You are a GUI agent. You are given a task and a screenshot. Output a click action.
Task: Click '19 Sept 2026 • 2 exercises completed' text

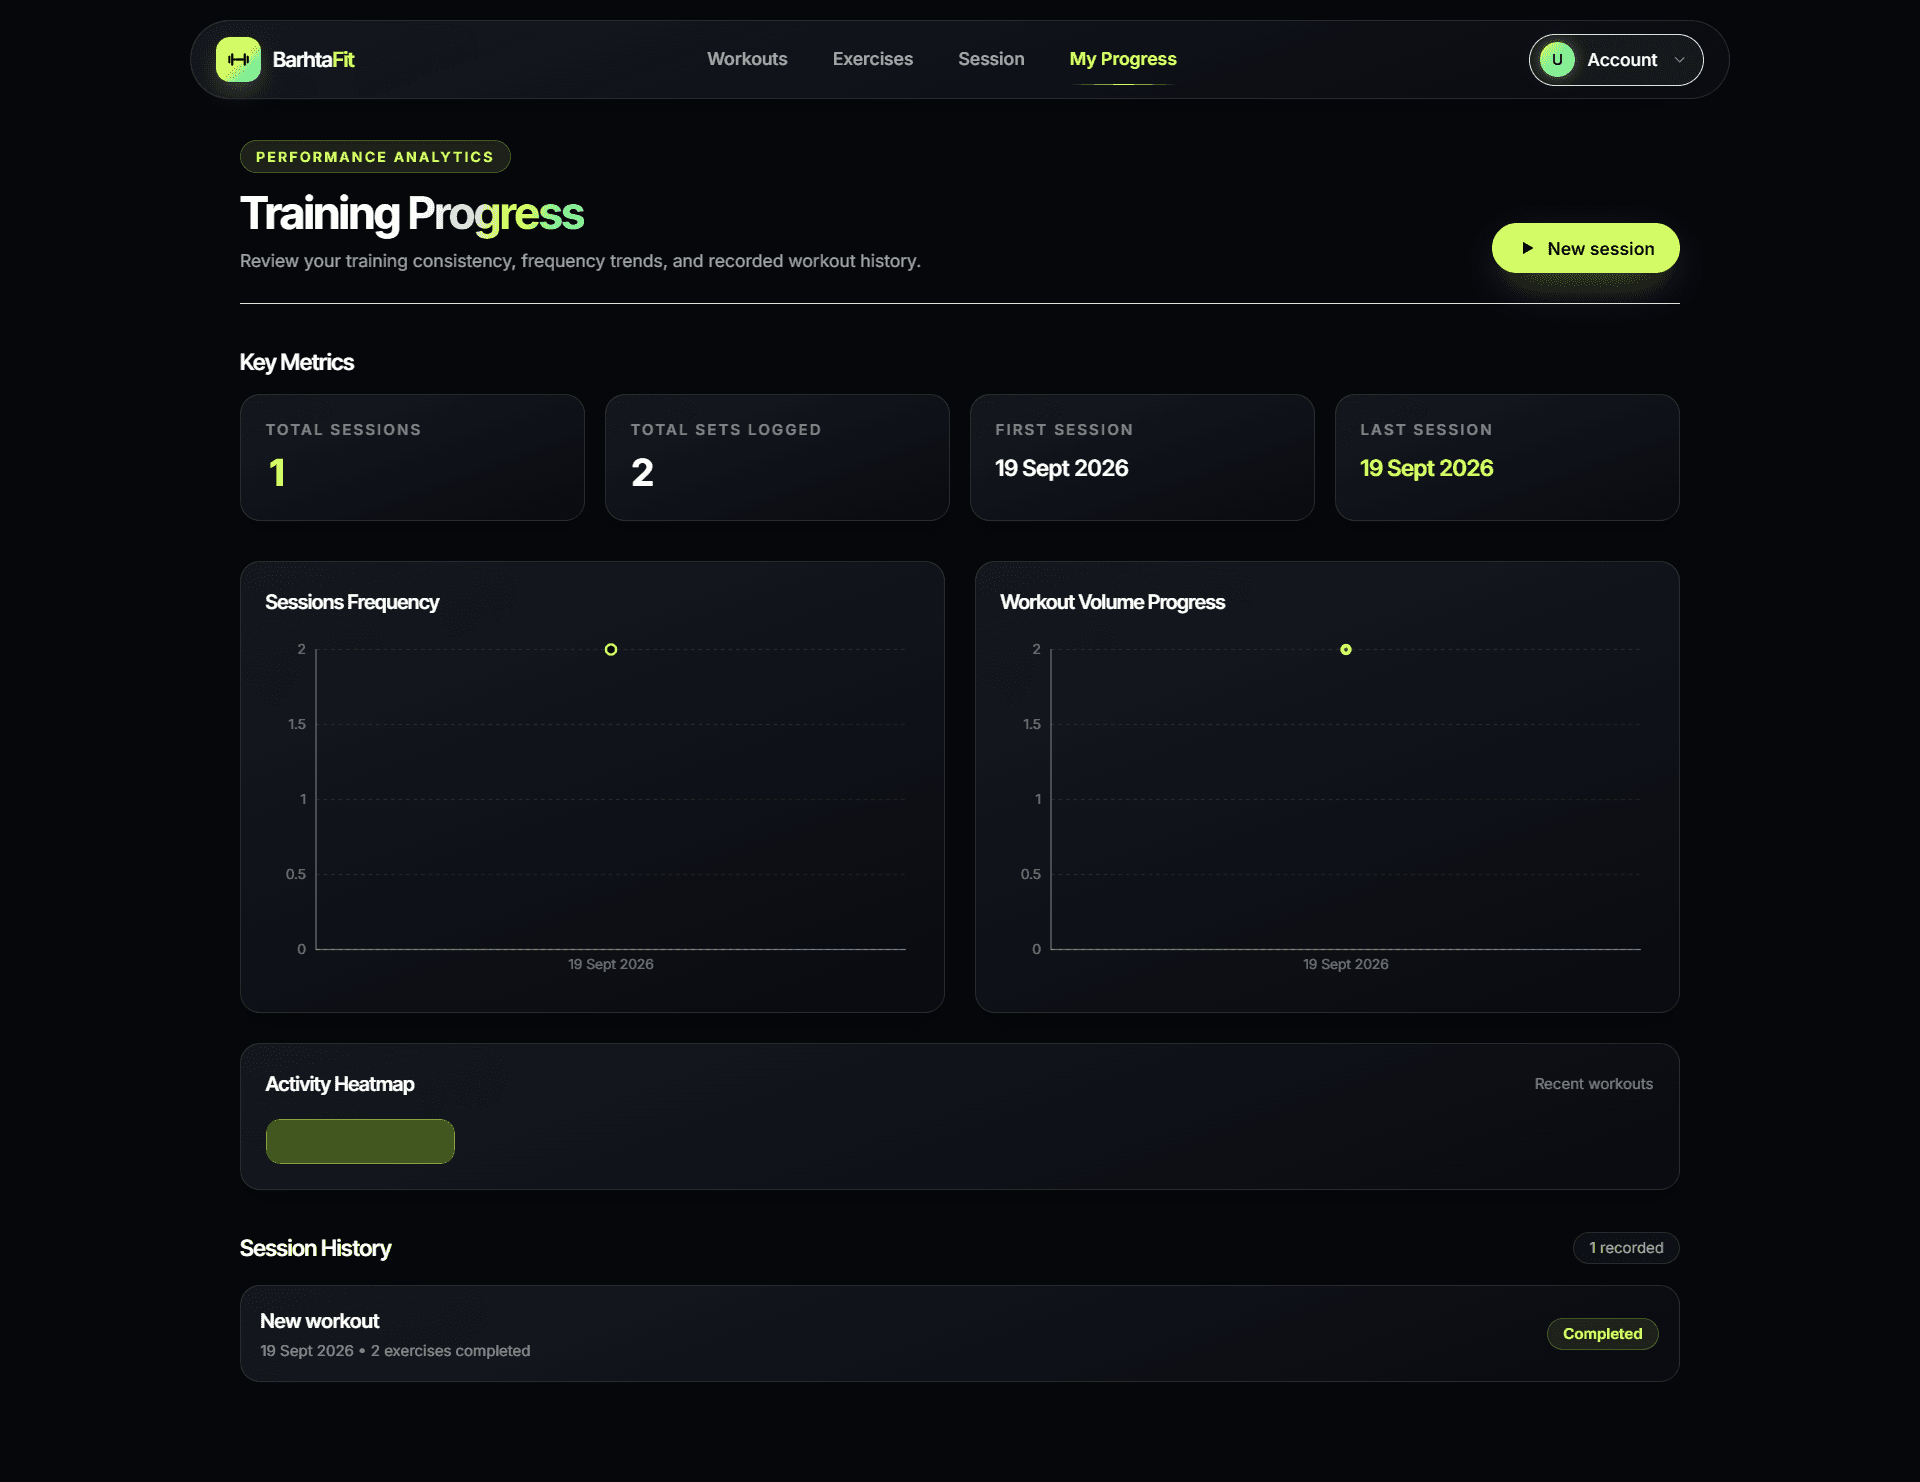(x=395, y=1351)
